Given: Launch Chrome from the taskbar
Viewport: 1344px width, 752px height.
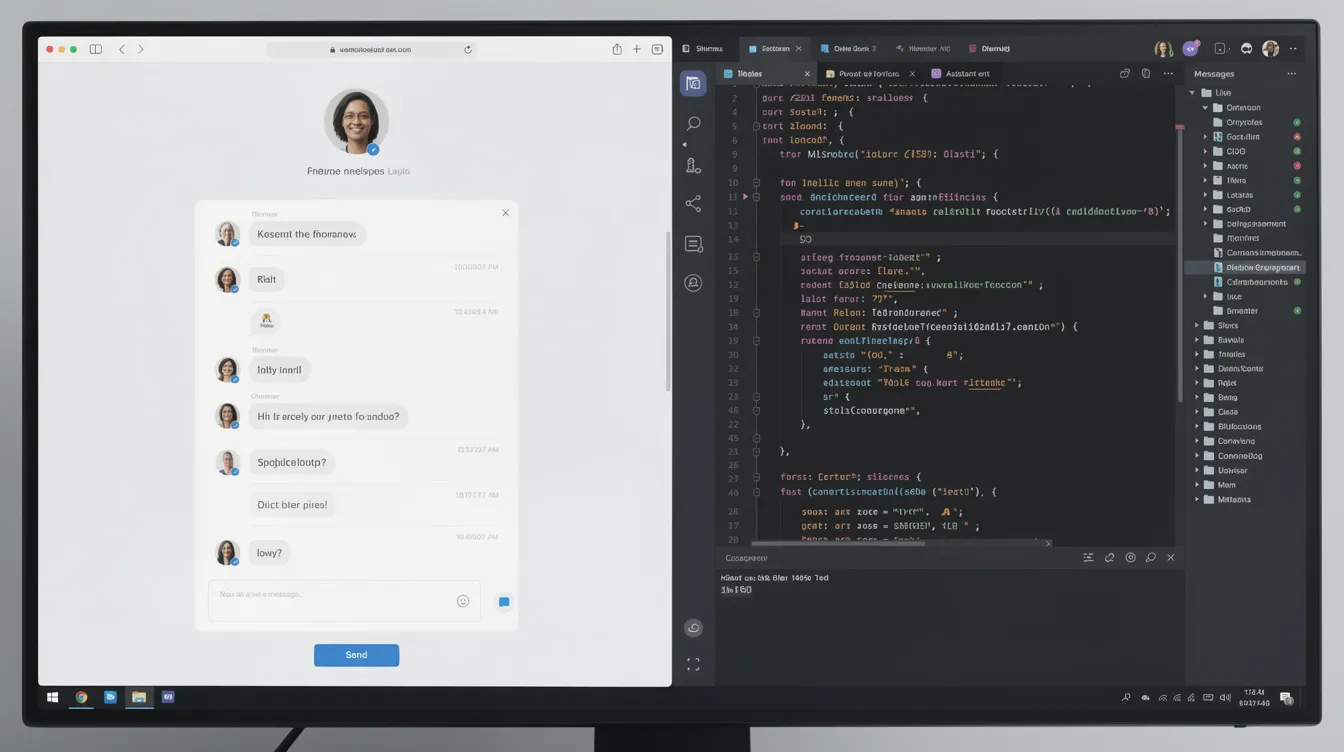Looking at the screenshot, I should click(81, 698).
